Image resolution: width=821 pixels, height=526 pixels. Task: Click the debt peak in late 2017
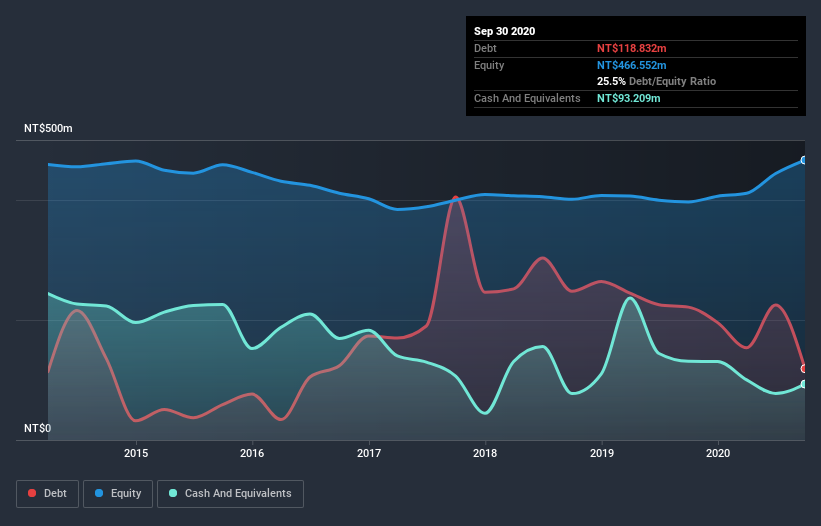coord(456,197)
